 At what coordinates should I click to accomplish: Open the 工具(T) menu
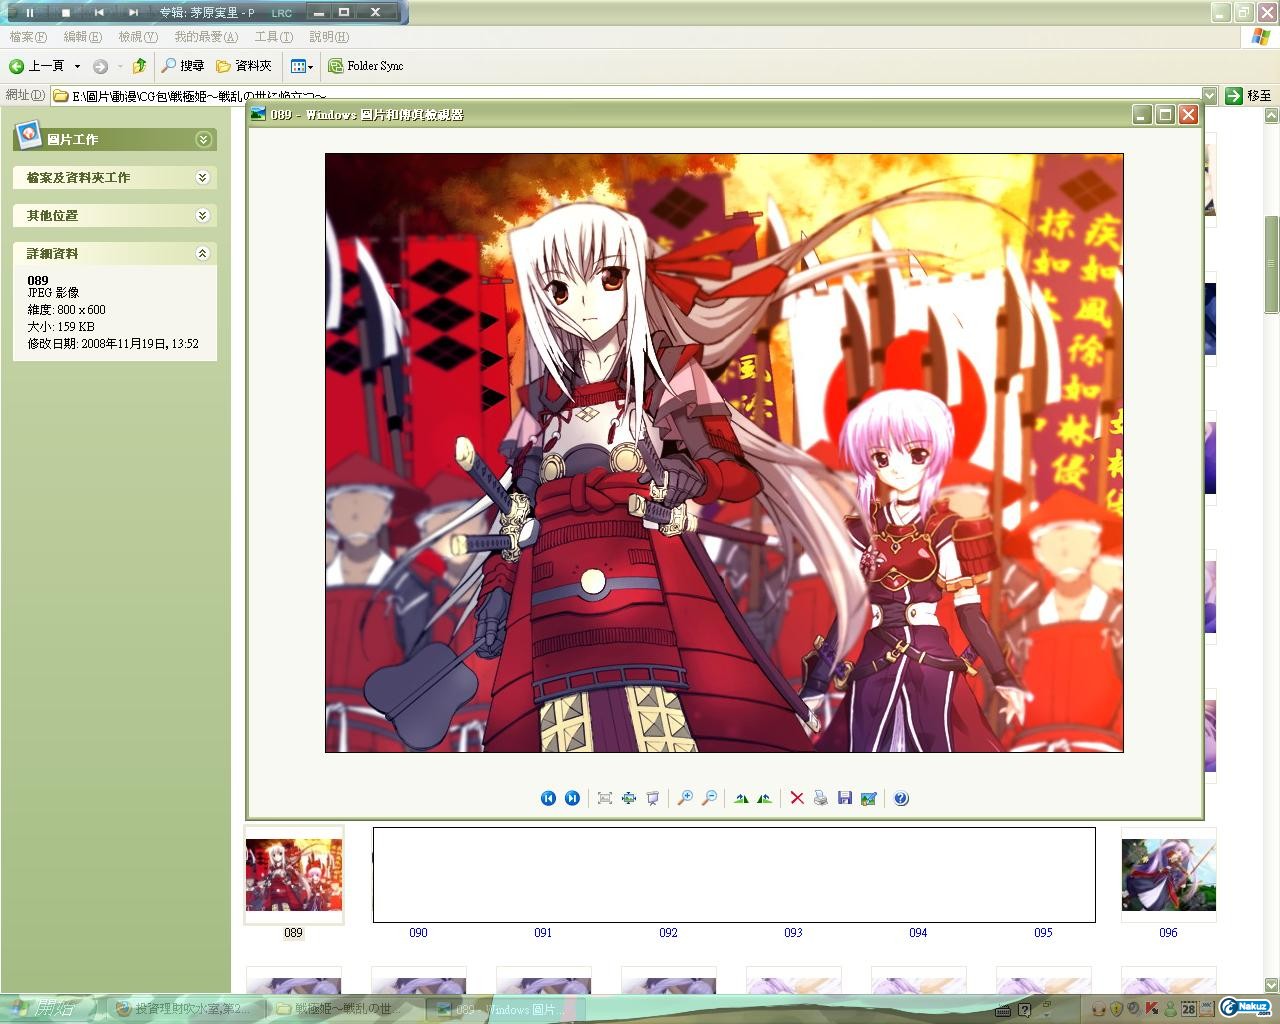[274, 37]
